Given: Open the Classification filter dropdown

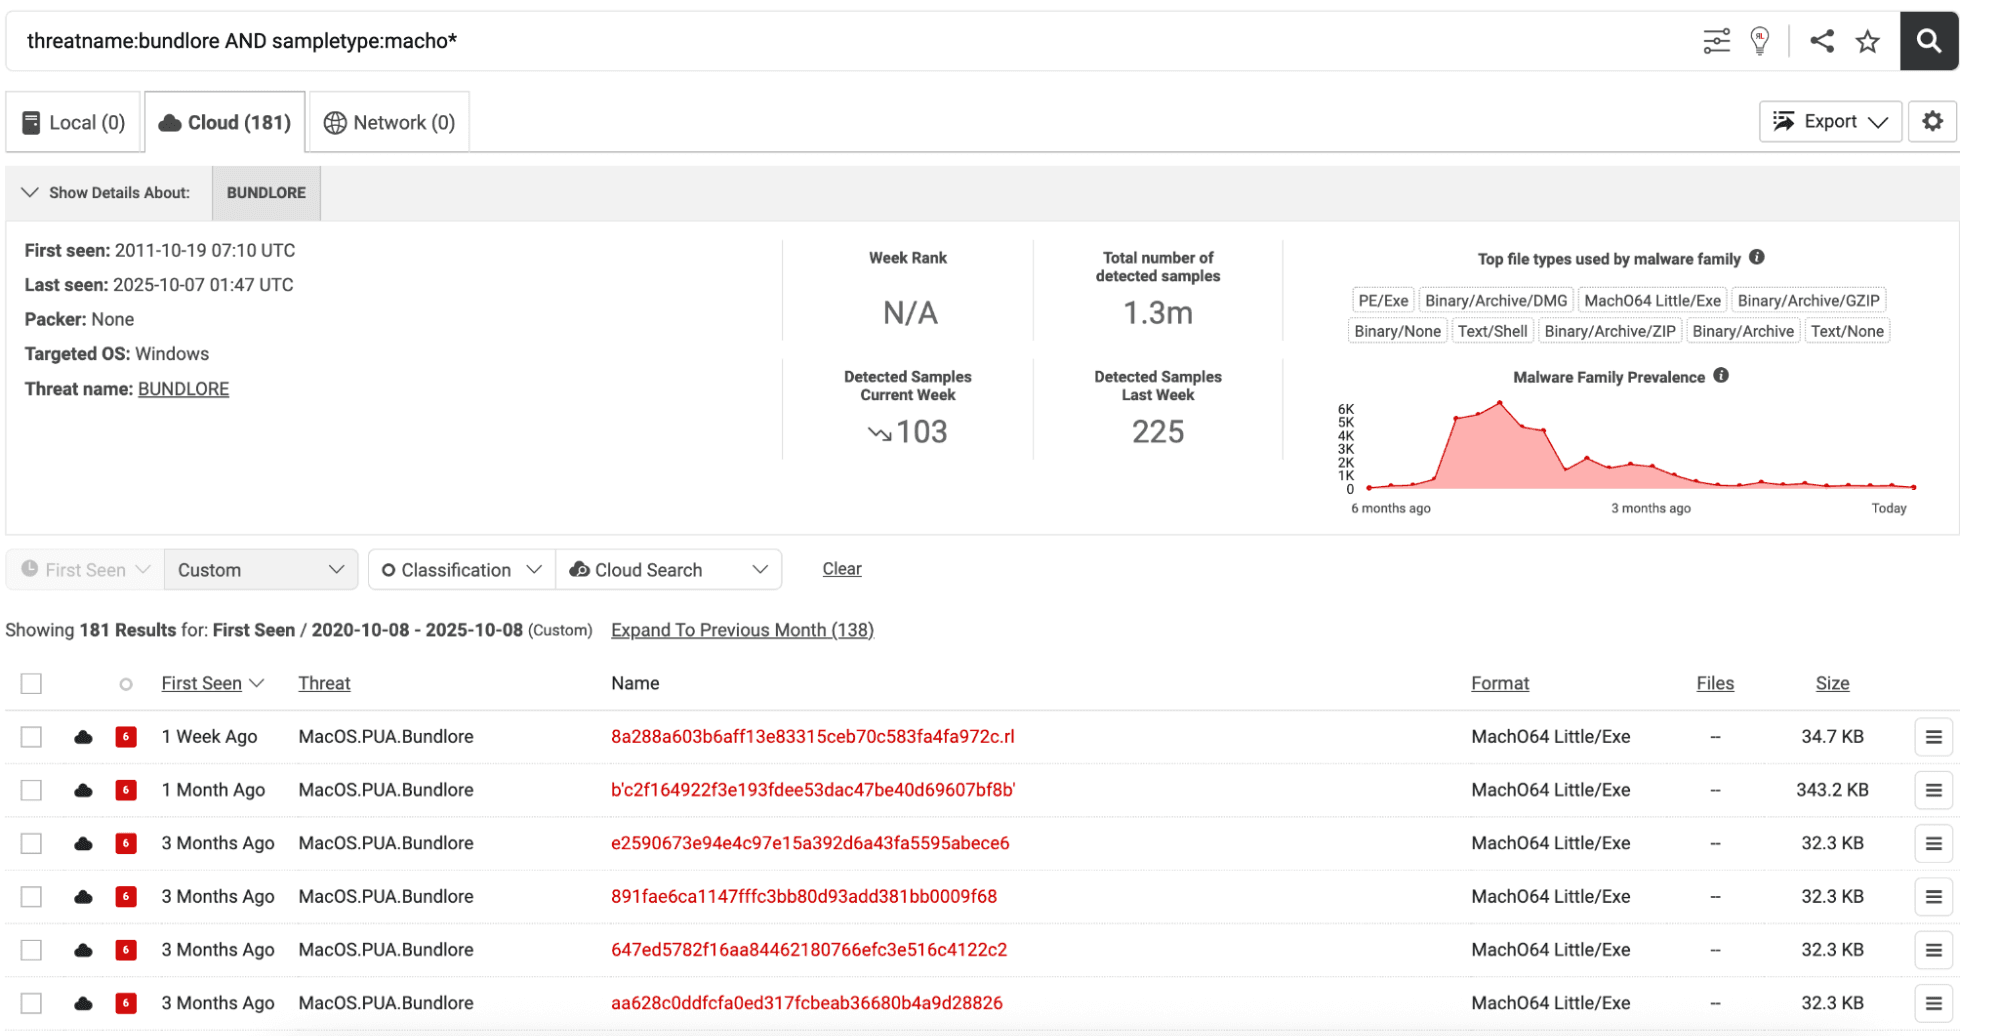Looking at the screenshot, I should click(460, 569).
